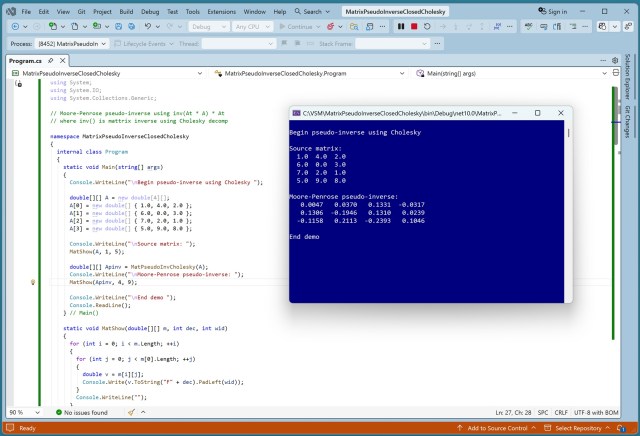Select the Program.cs editor tab
Viewport: 640px width, 436px height.
click(26, 60)
